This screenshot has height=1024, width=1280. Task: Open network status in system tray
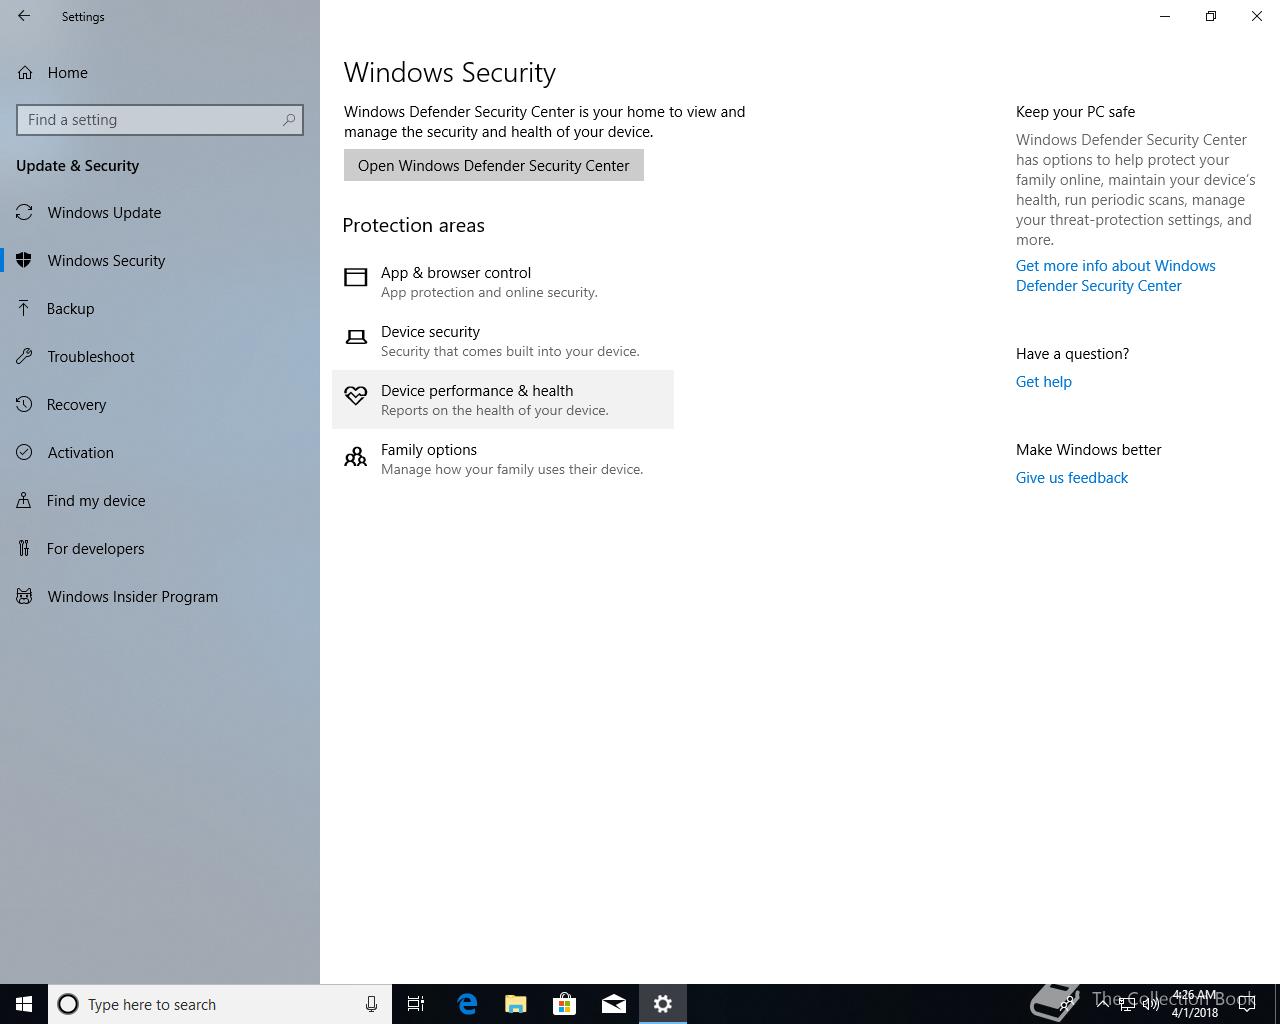(1127, 1004)
